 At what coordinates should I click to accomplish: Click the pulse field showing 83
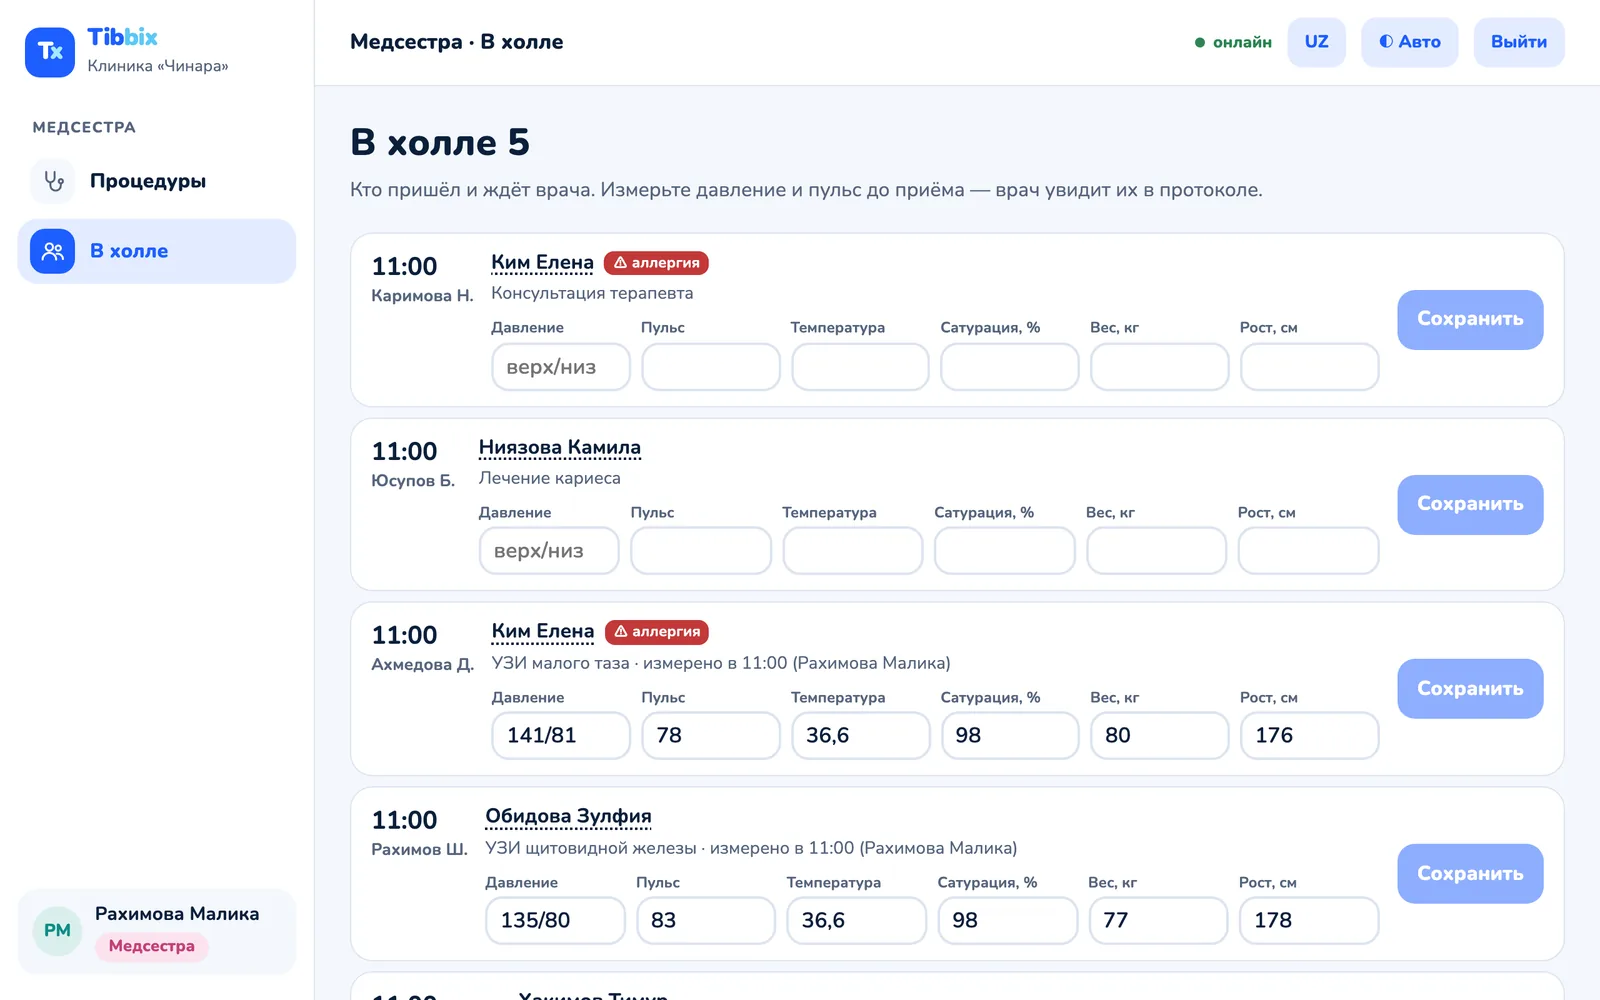pyautogui.click(x=706, y=921)
